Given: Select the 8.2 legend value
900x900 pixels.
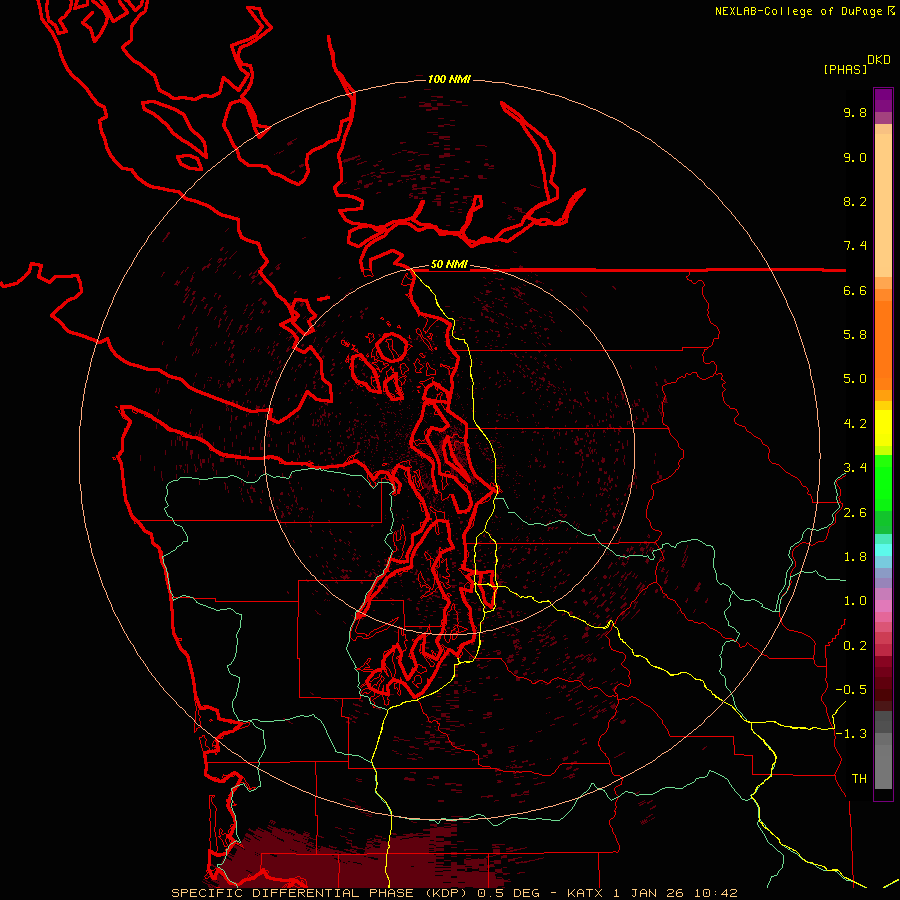Looking at the screenshot, I should point(855,202).
